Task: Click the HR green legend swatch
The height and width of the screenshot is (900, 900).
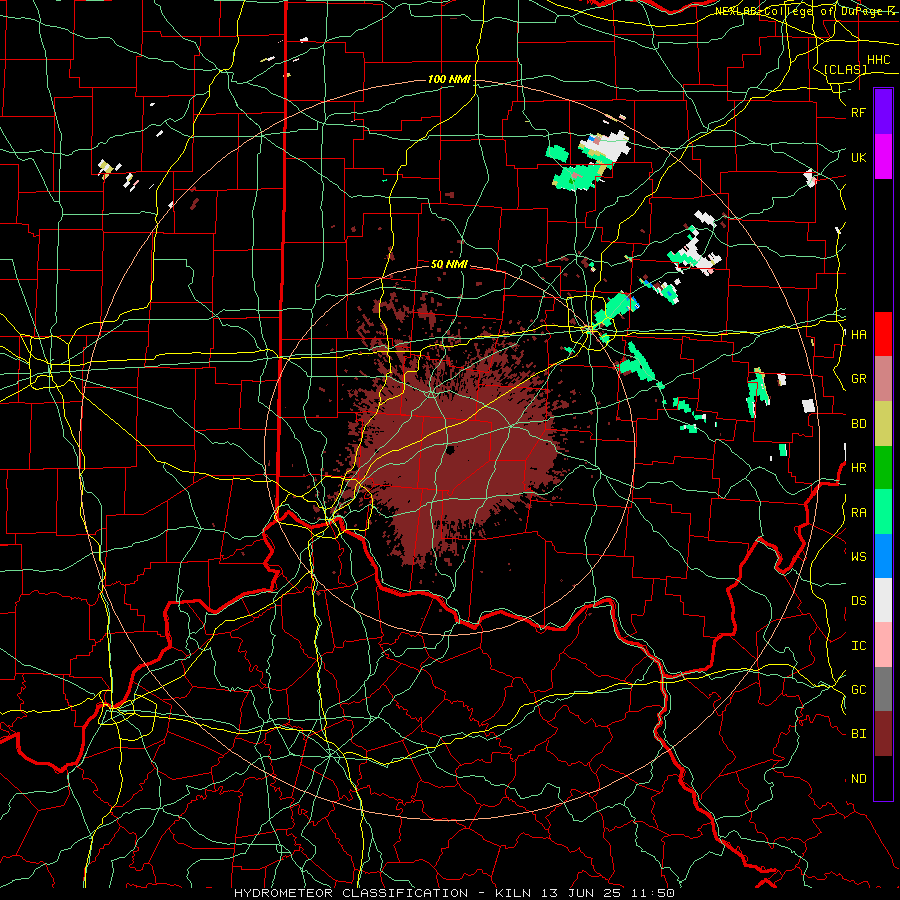Action: click(883, 468)
